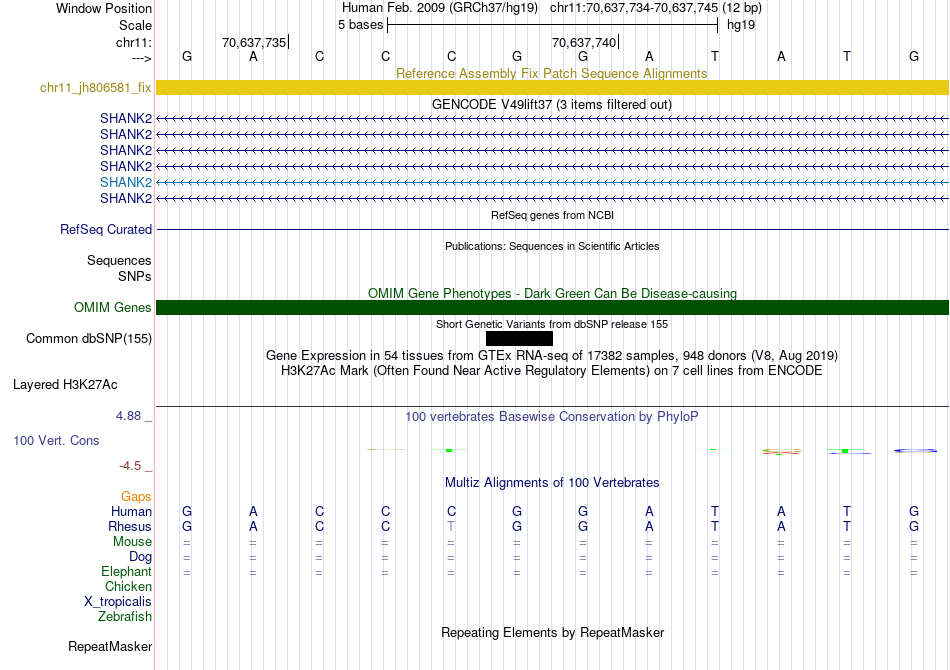Open the H3K27Ac Mark ENCODE track title
This screenshot has width=950, height=670.
click(x=552, y=371)
